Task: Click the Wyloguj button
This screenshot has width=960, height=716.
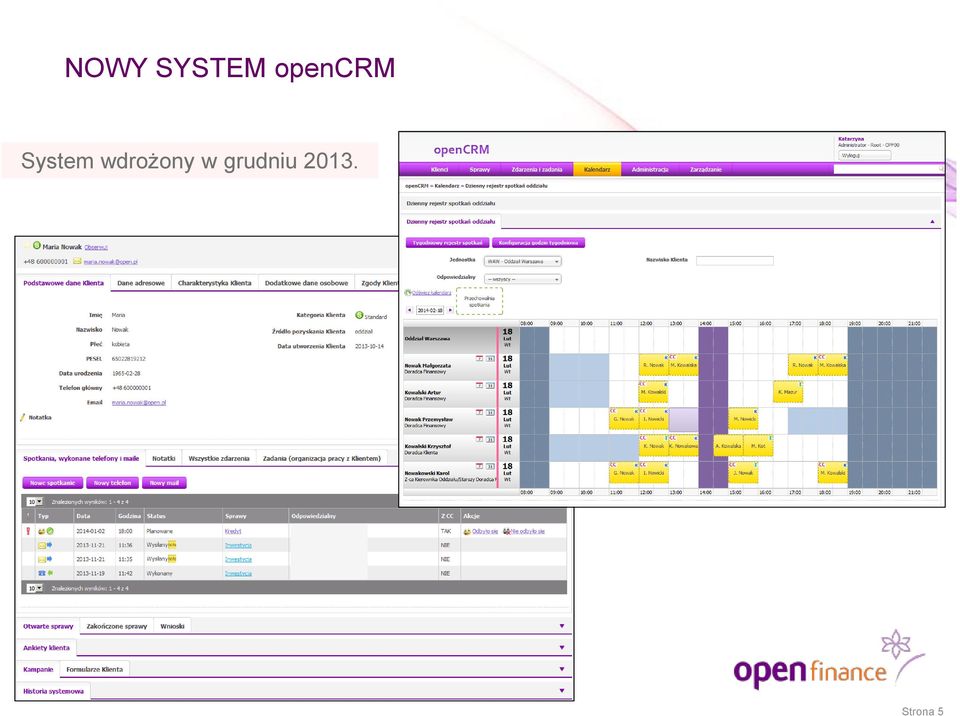Action: (x=864, y=156)
